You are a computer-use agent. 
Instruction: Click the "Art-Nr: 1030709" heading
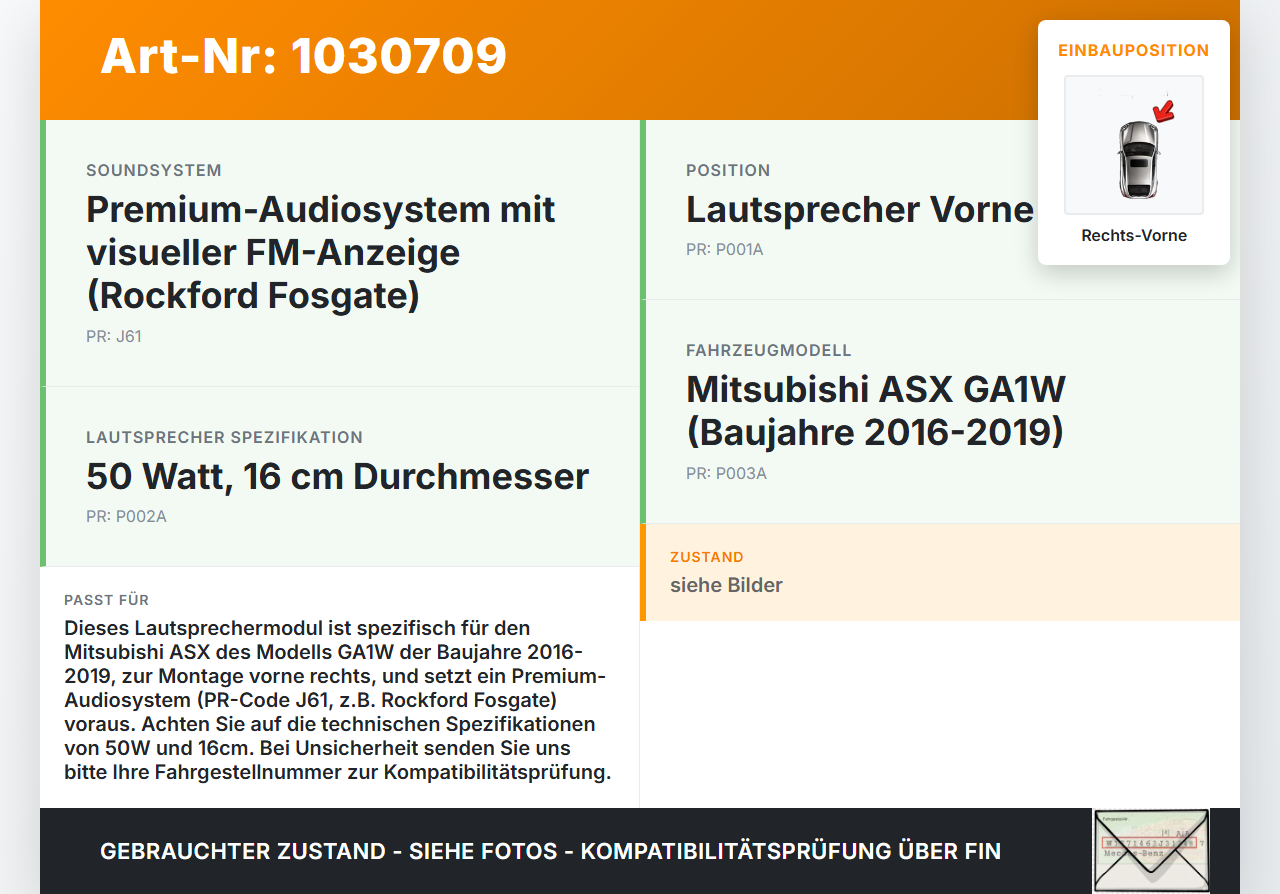(x=303, y=56)
